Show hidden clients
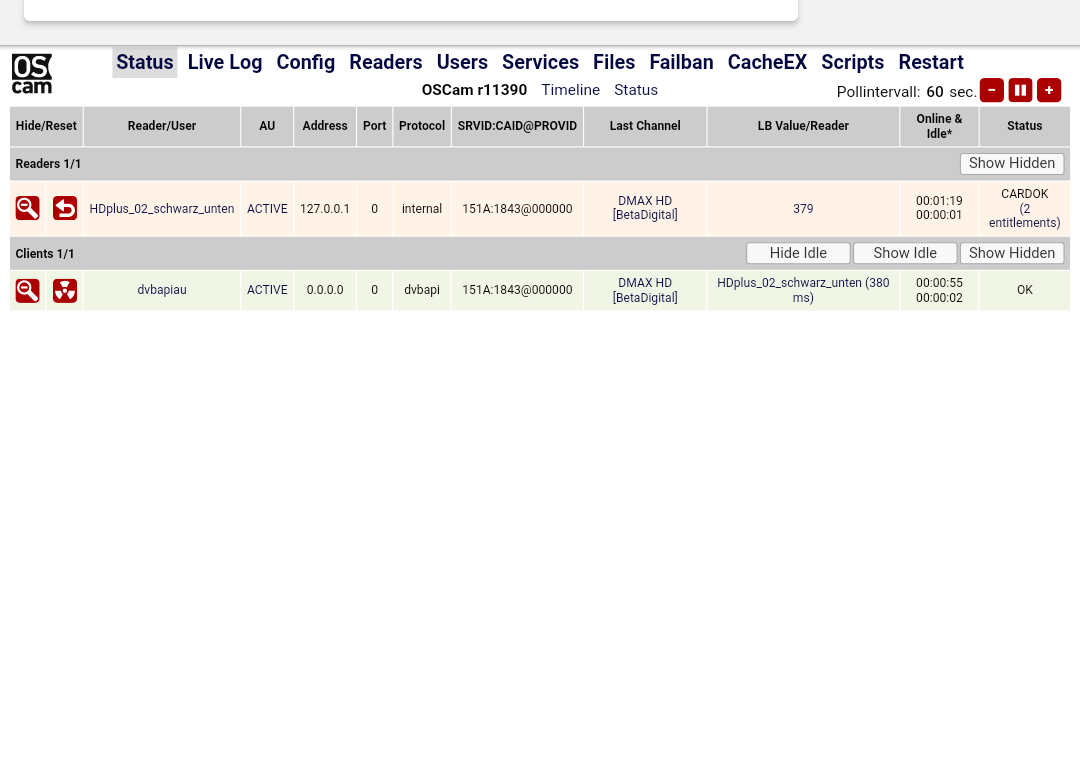The height and width of the screenshot is (770, 1080). (1011, 253)
